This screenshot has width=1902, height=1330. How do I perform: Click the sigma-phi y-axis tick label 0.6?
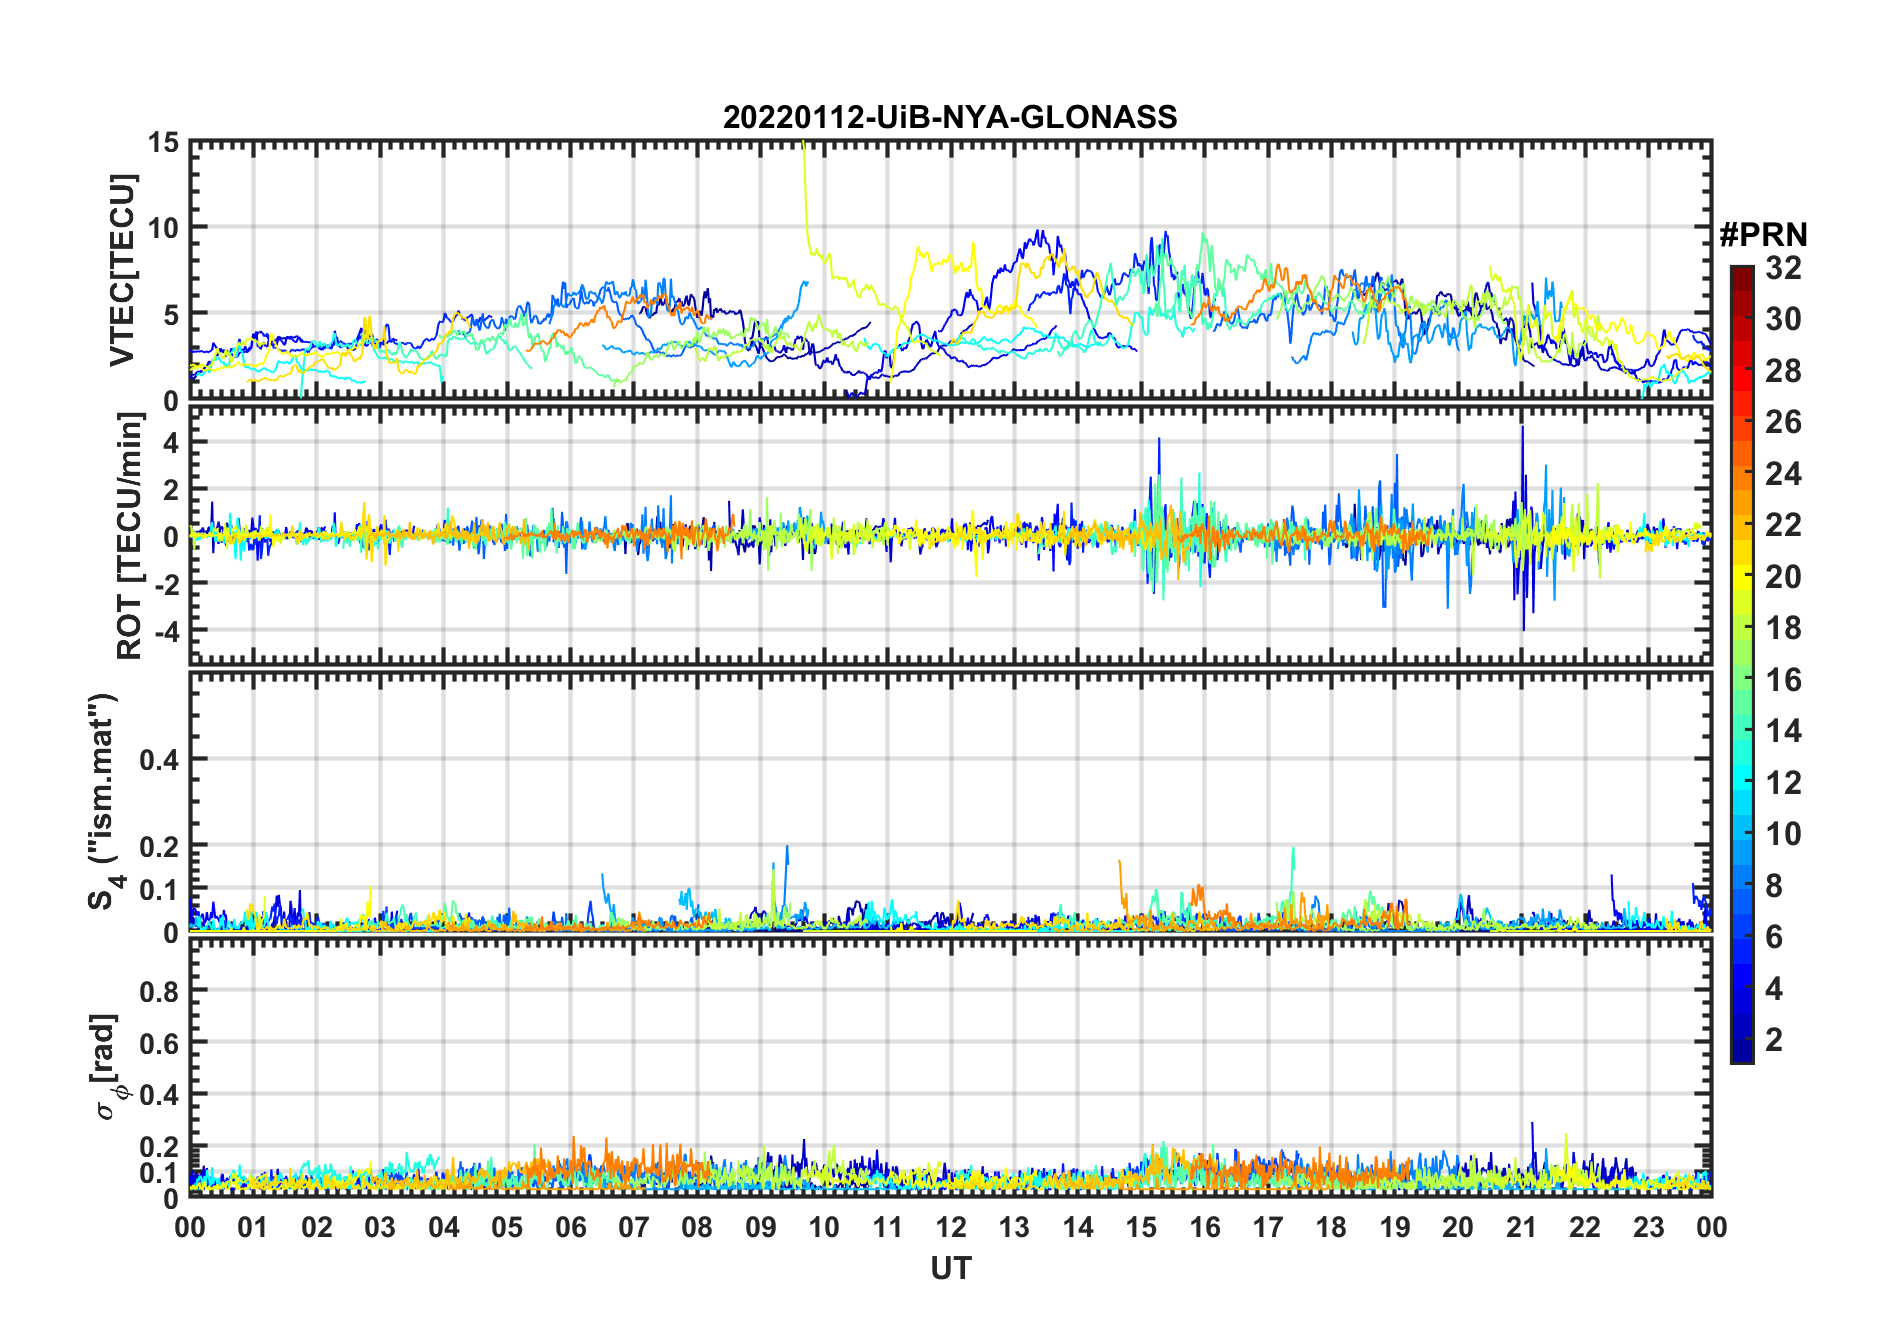(x=160, y=1043)
